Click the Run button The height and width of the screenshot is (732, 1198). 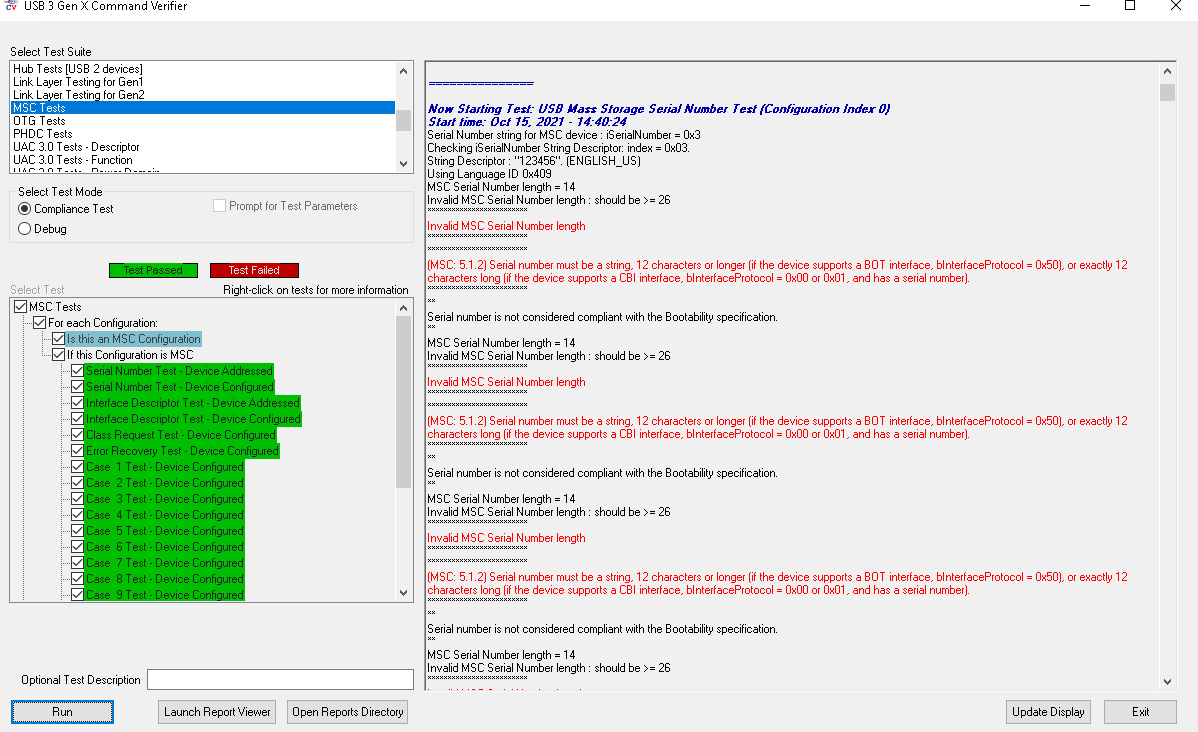tap(62, 711)
